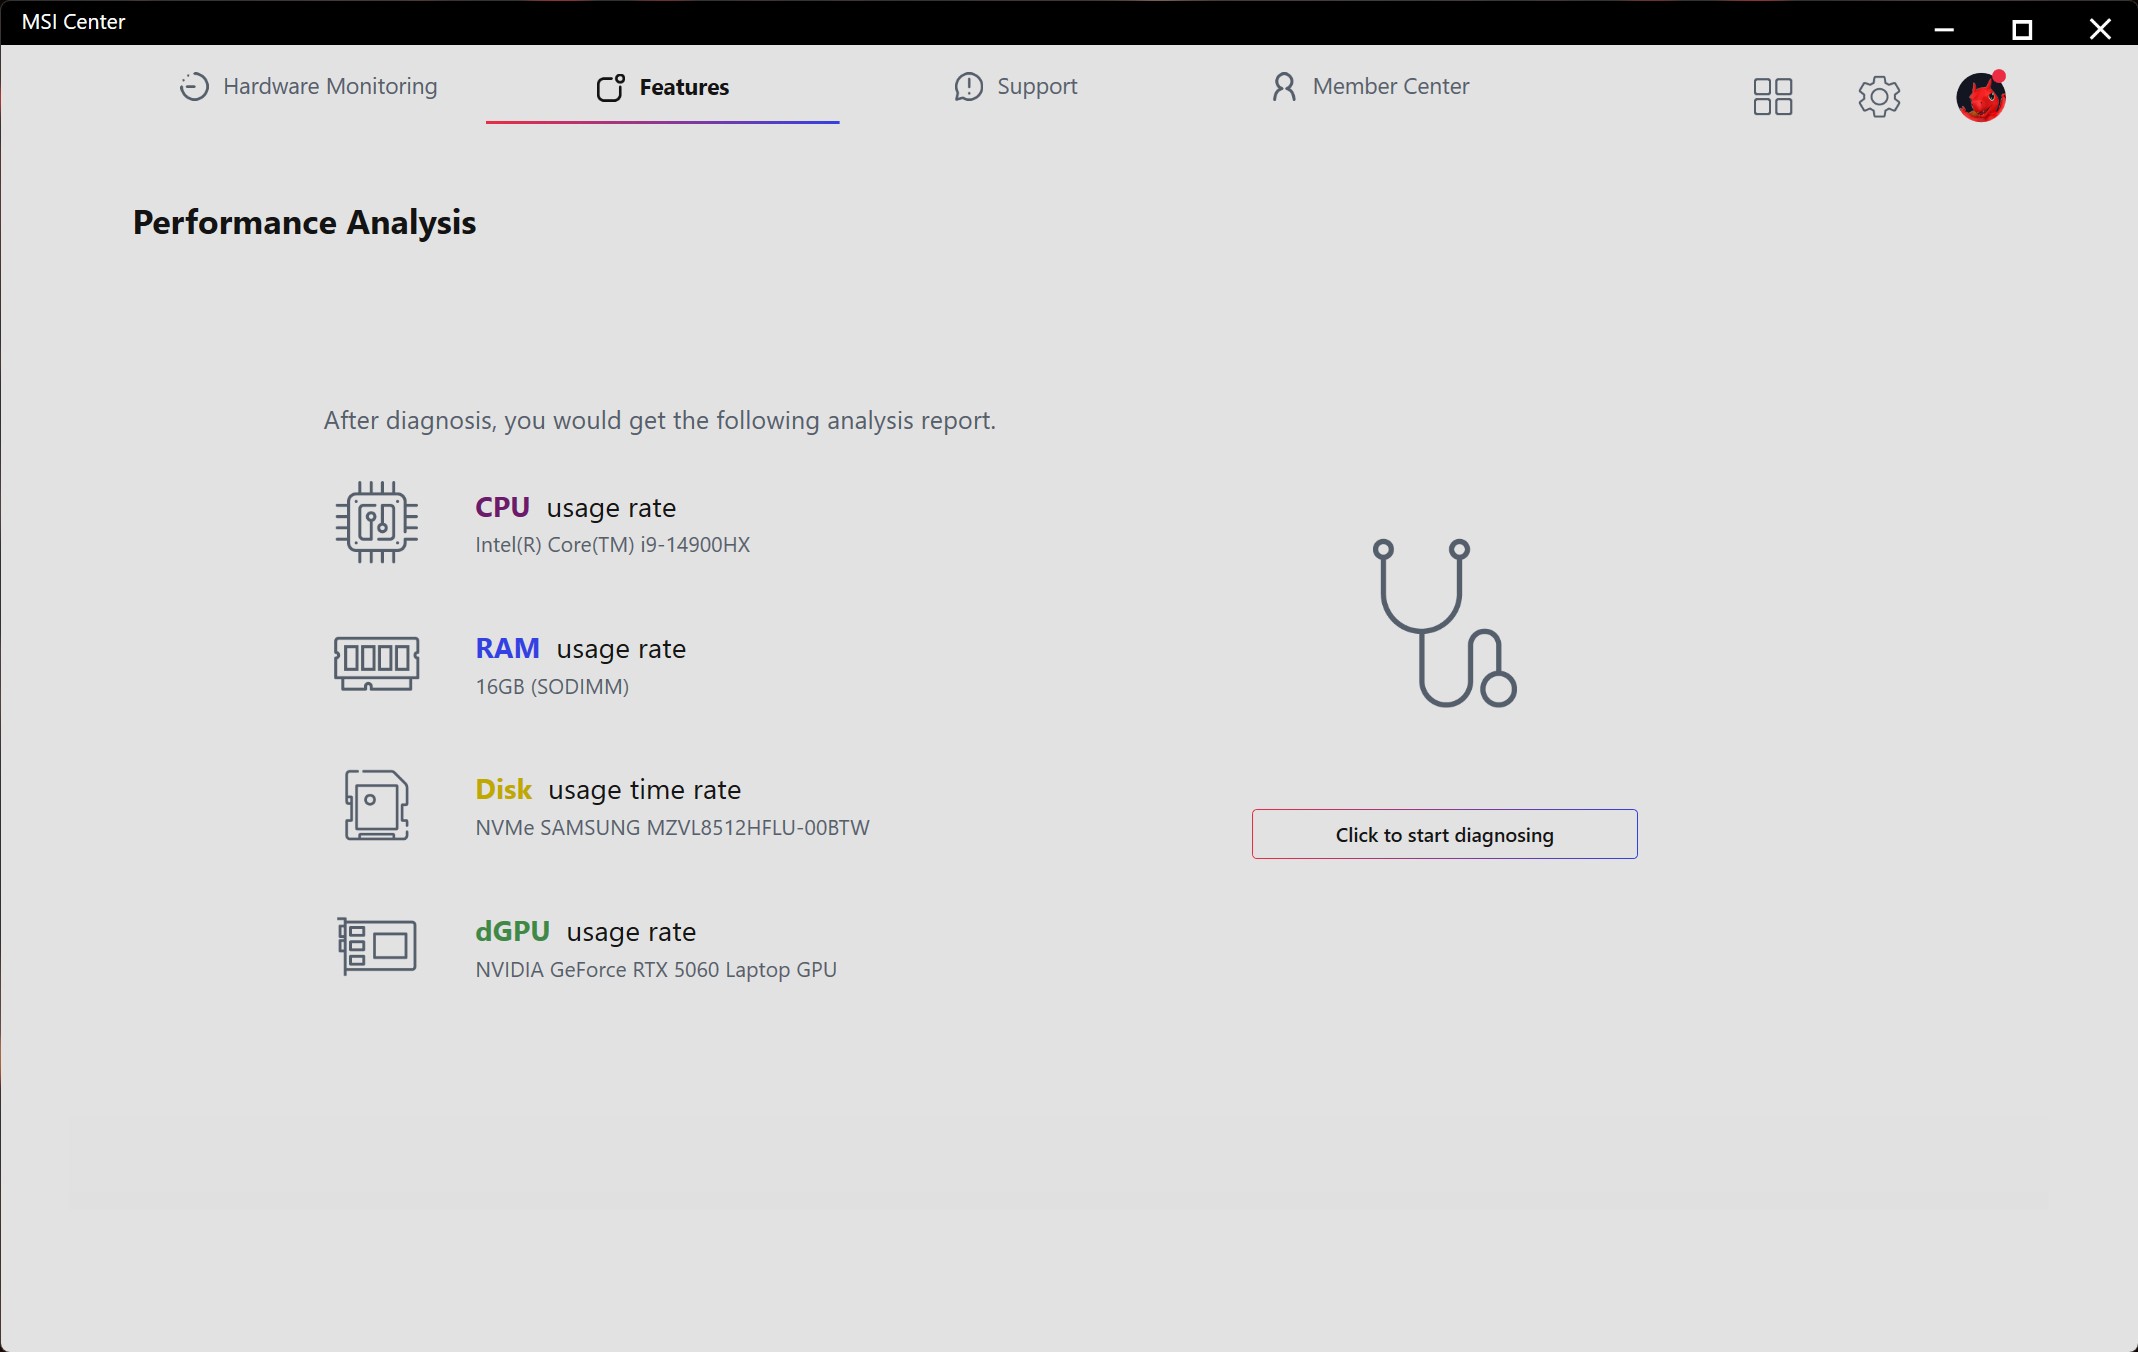This screenshot has height=1352, width=2138.
Task: Open settings with the gear icon
Action: (x=1879, y=97)
